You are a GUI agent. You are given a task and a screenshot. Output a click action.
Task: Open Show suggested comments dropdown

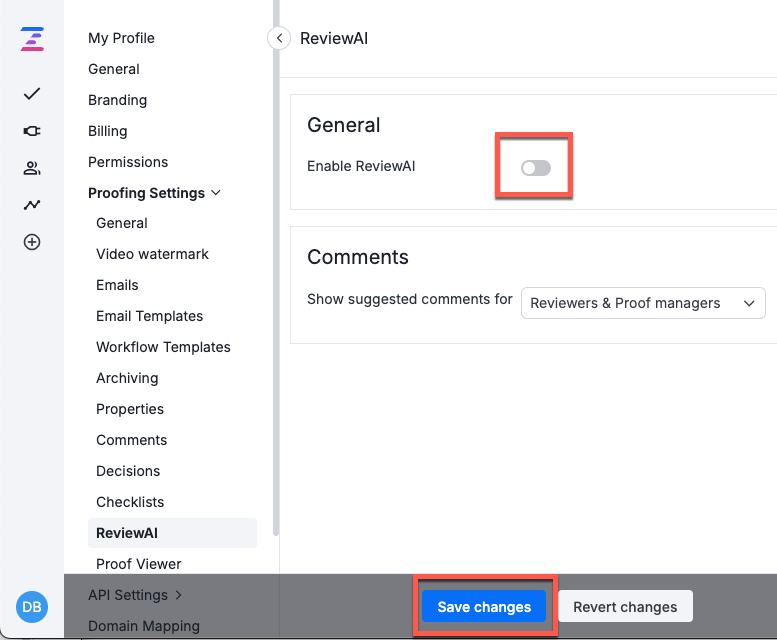(643, 303)
